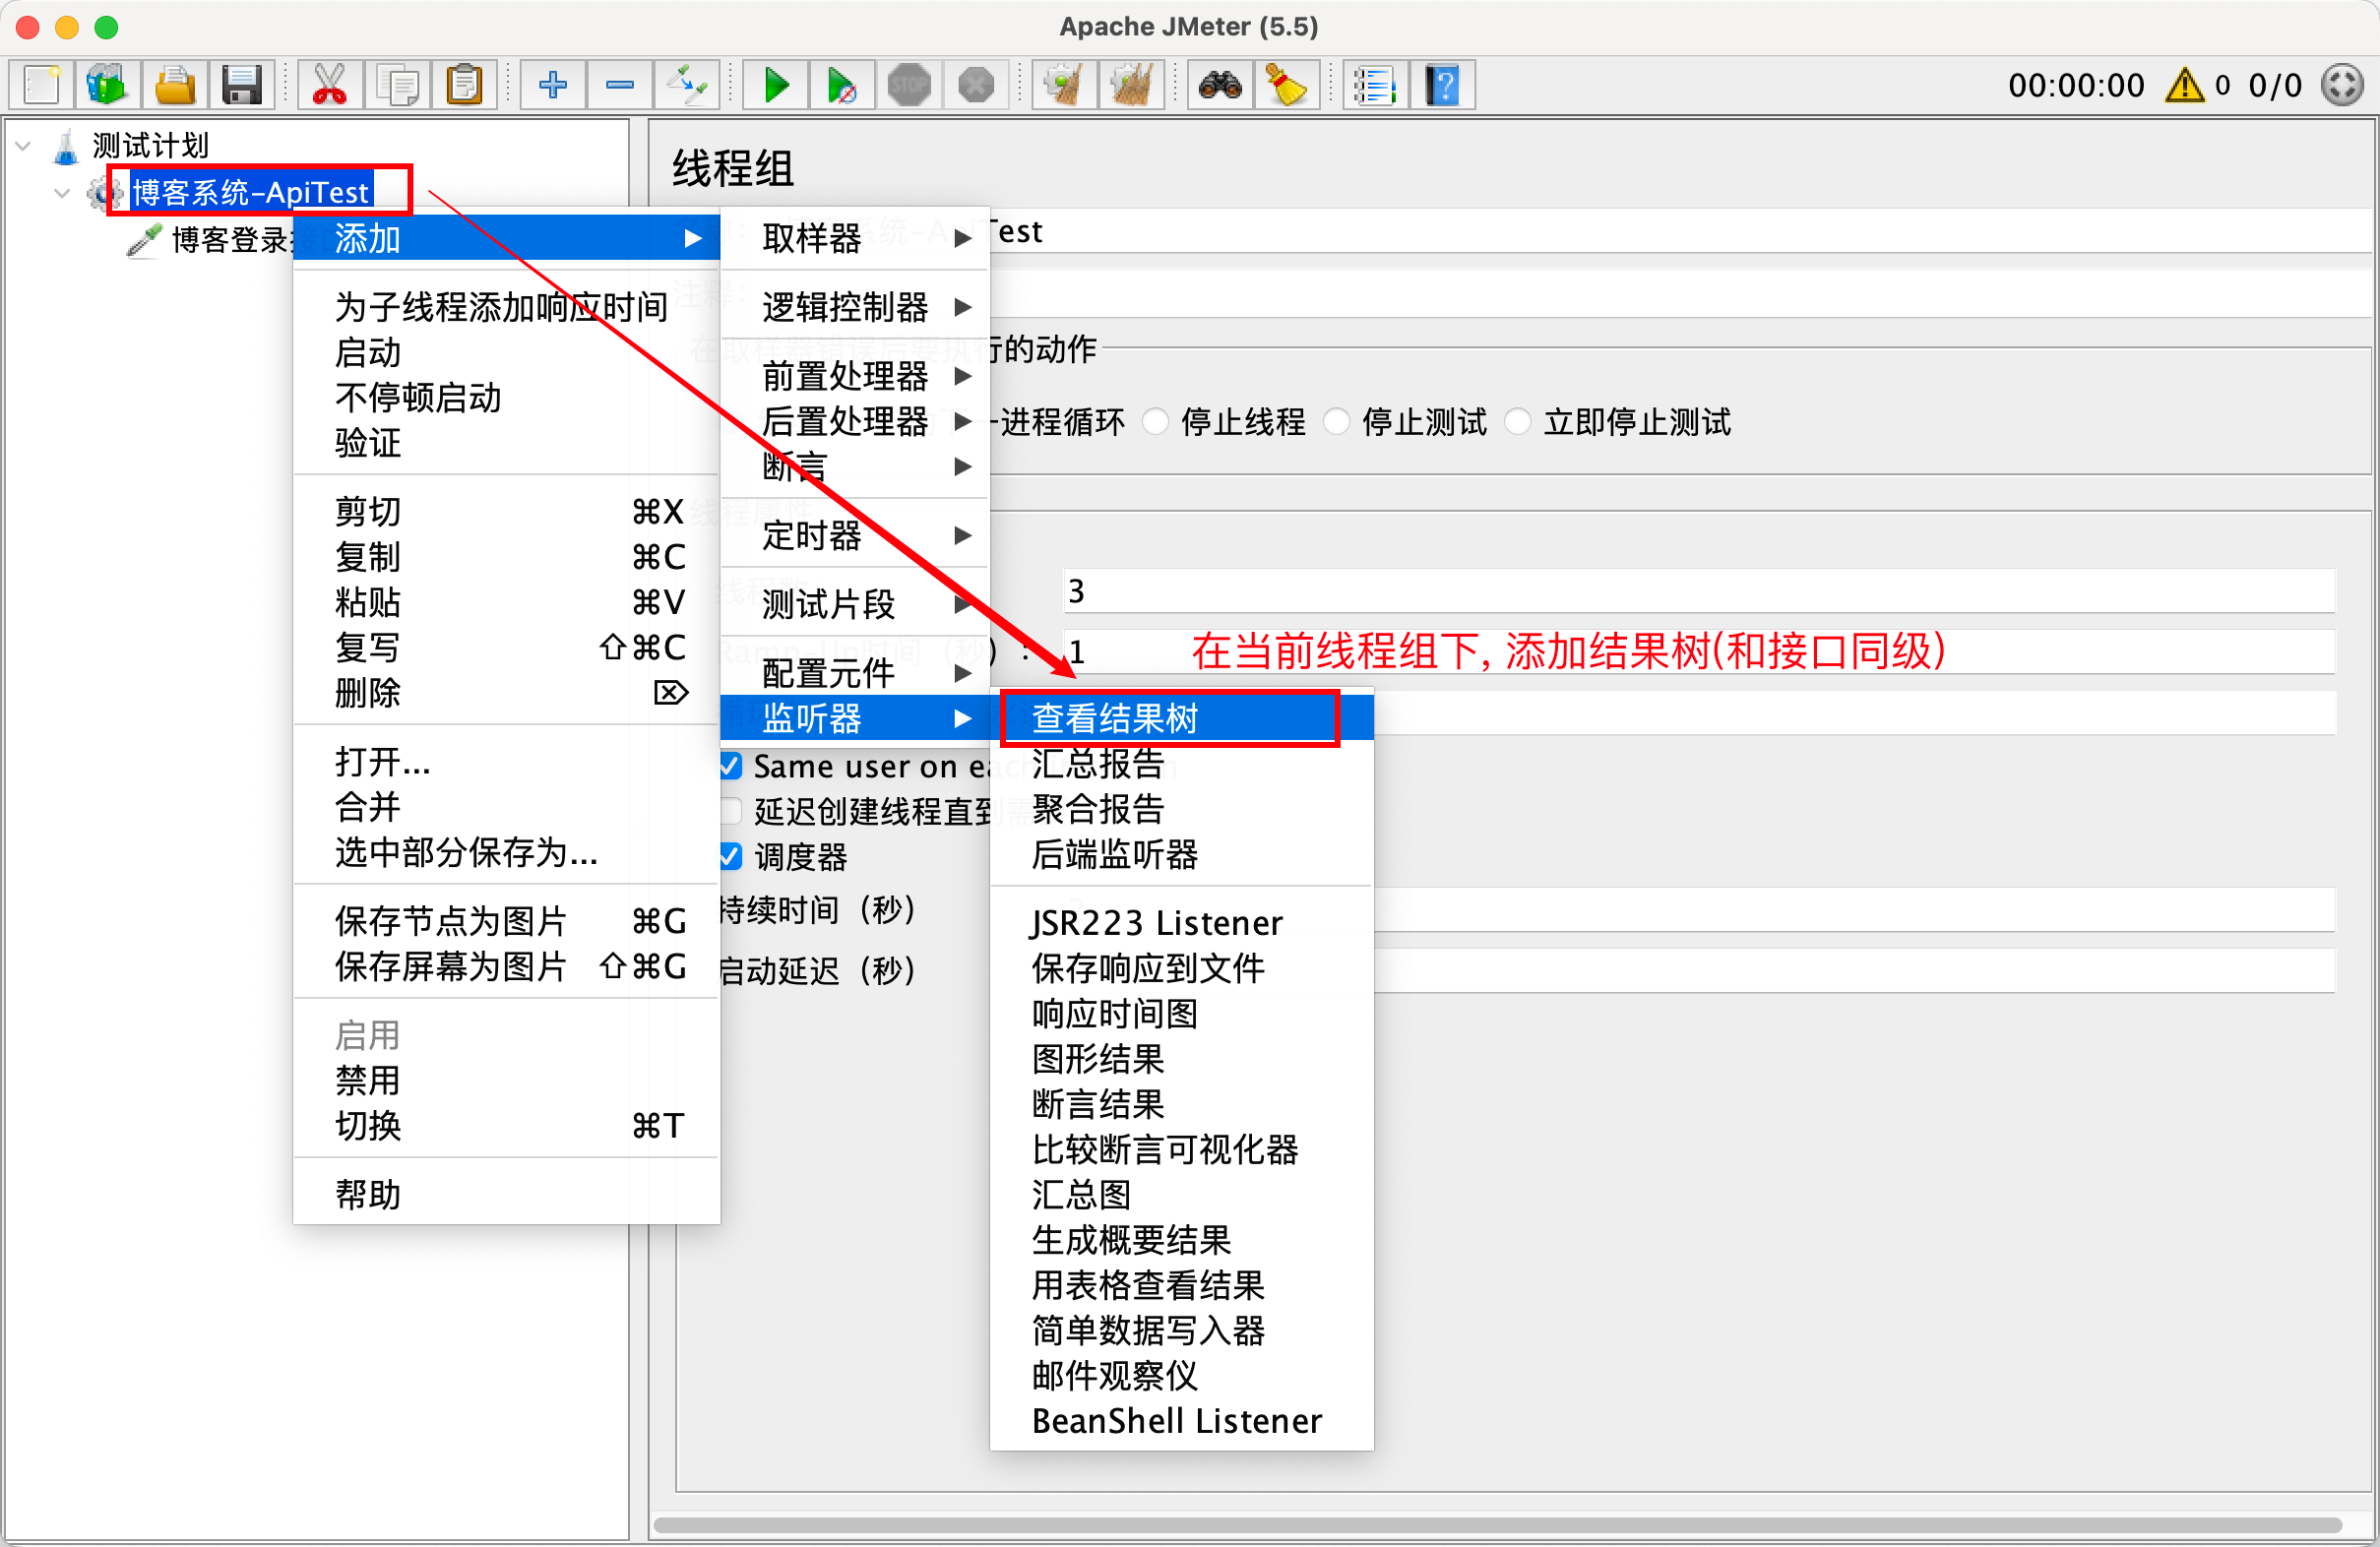
Task: Choose 保存响应到文件 listener
Action: point(1182,968)
